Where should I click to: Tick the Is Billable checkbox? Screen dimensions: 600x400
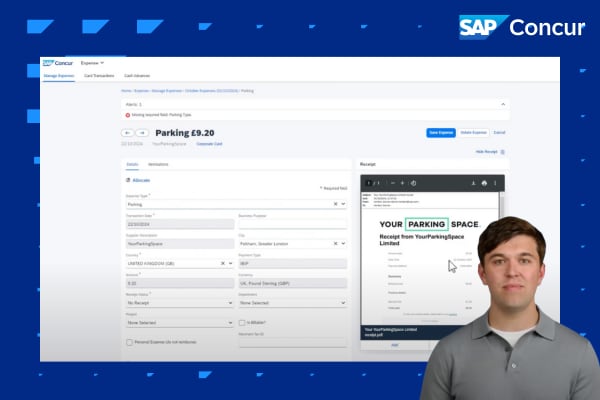coord(243,322)
